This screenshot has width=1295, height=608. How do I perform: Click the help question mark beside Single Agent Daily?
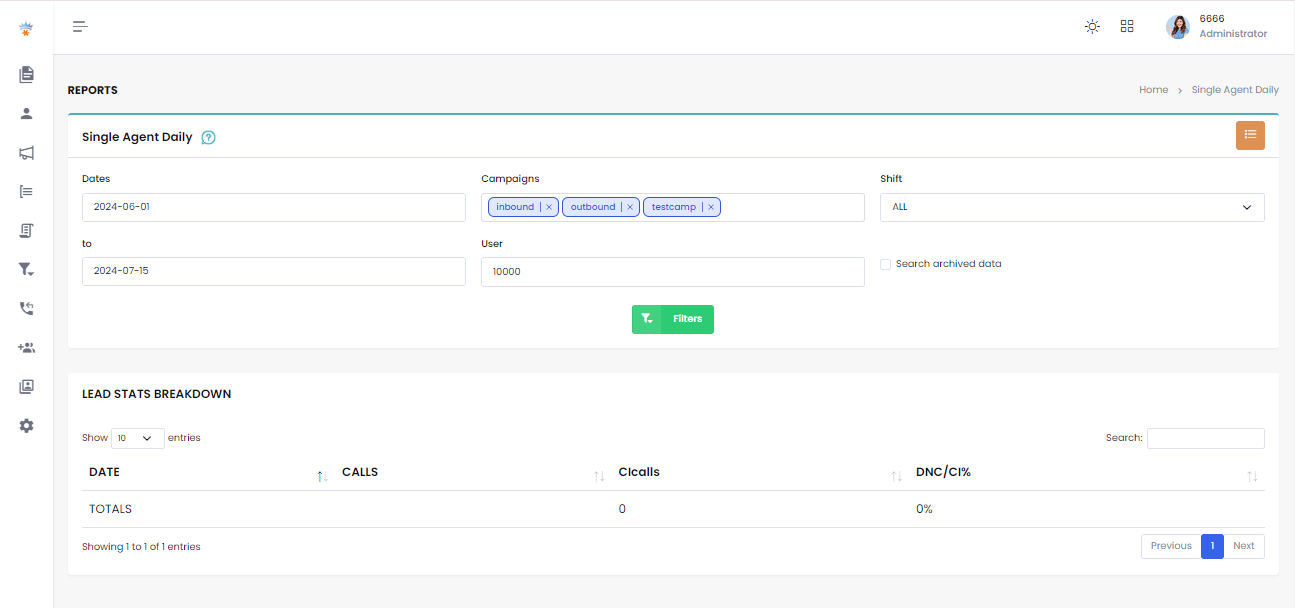tap(208, 138)
